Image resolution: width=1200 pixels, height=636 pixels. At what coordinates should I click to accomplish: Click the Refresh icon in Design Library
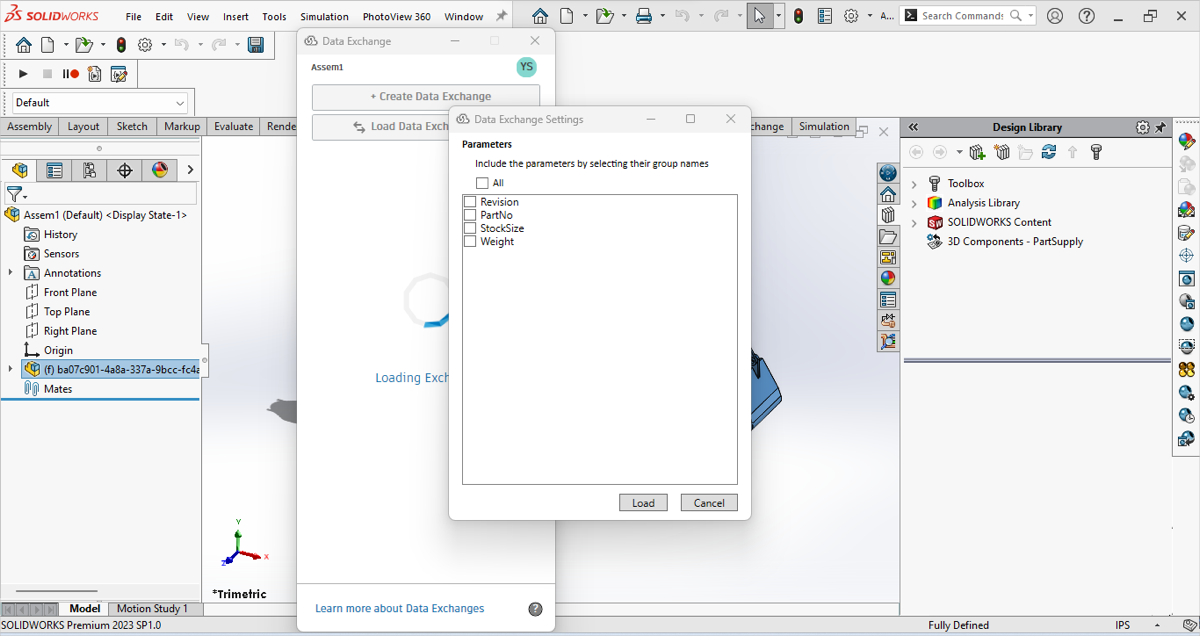tap(1048, 152)
